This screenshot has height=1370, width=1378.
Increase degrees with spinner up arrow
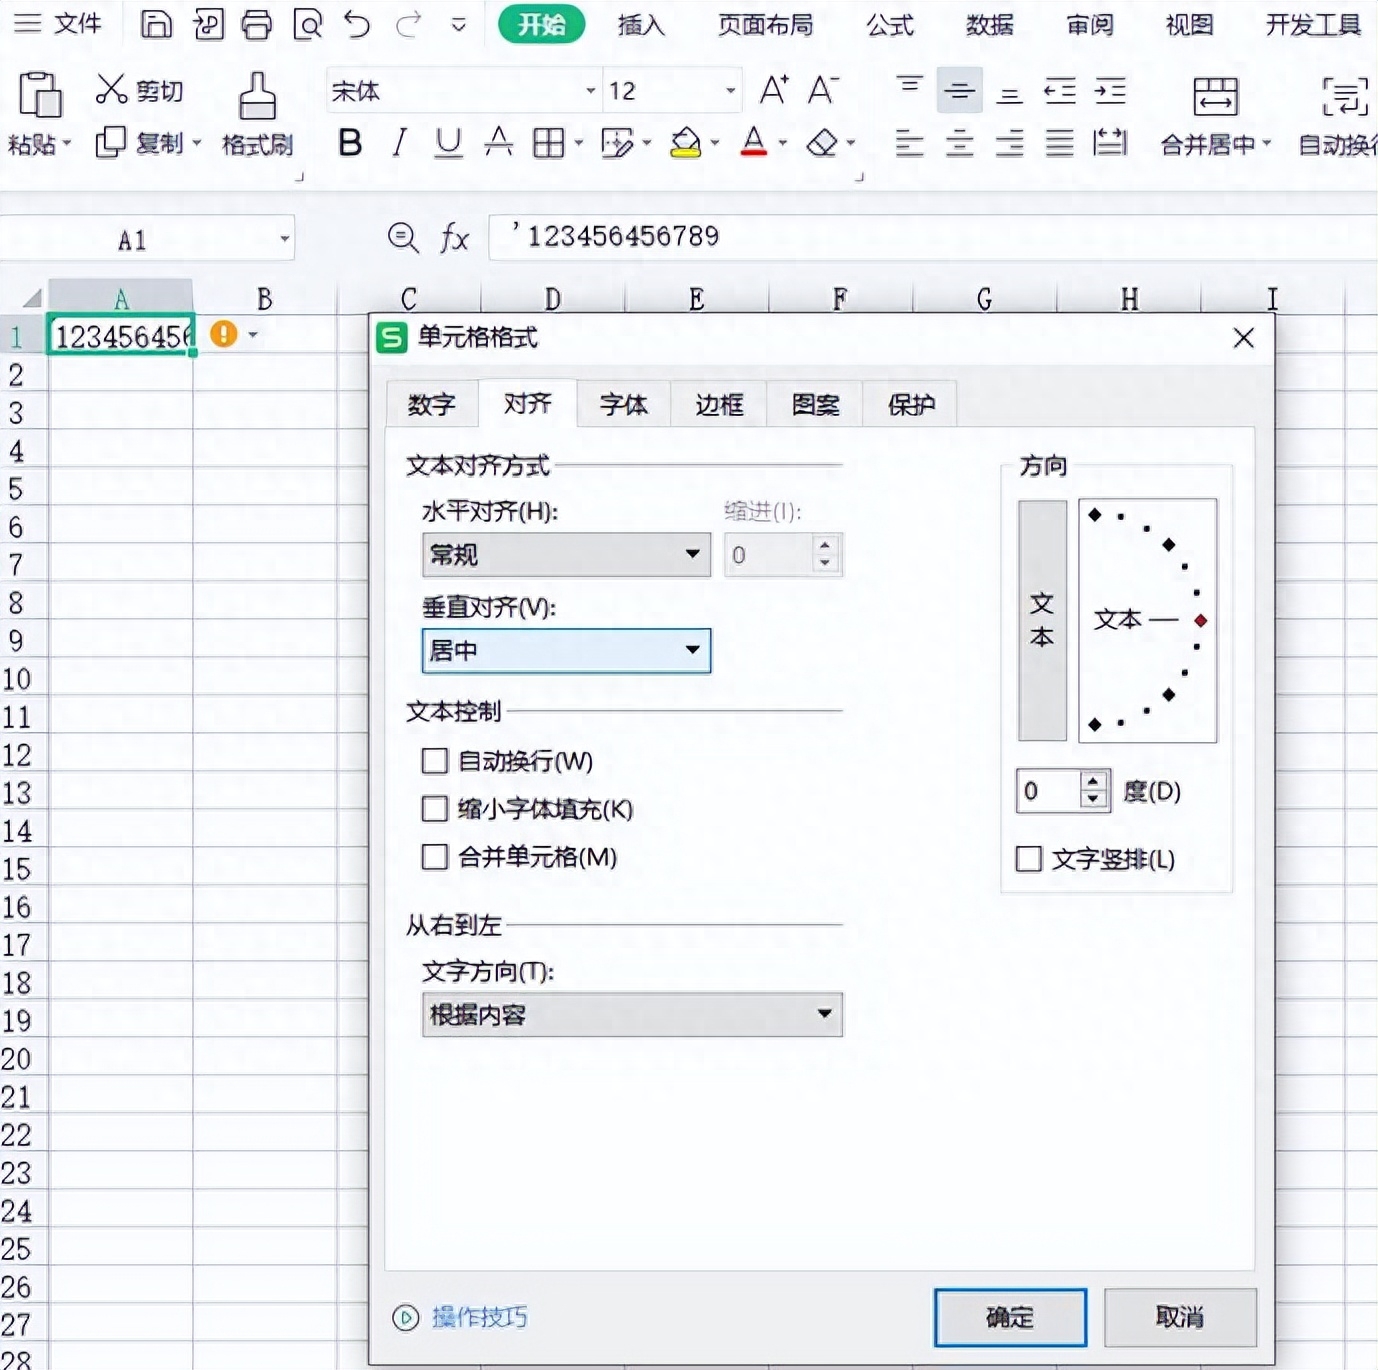(x=1095, y=780)
